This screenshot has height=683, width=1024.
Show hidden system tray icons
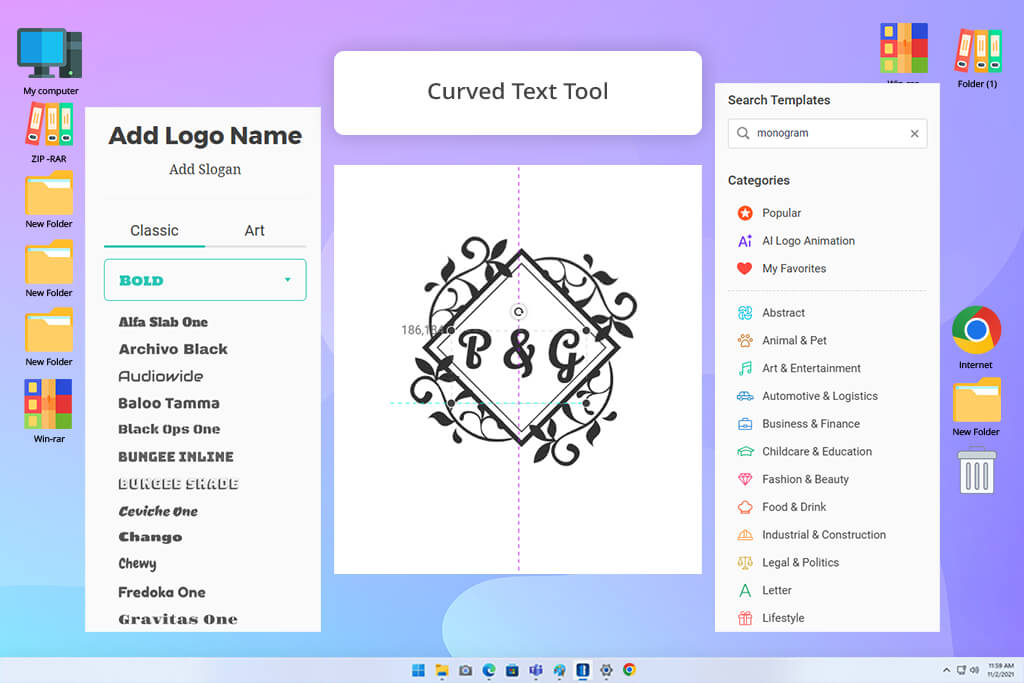pyautogui.click(x=946, y=670)
